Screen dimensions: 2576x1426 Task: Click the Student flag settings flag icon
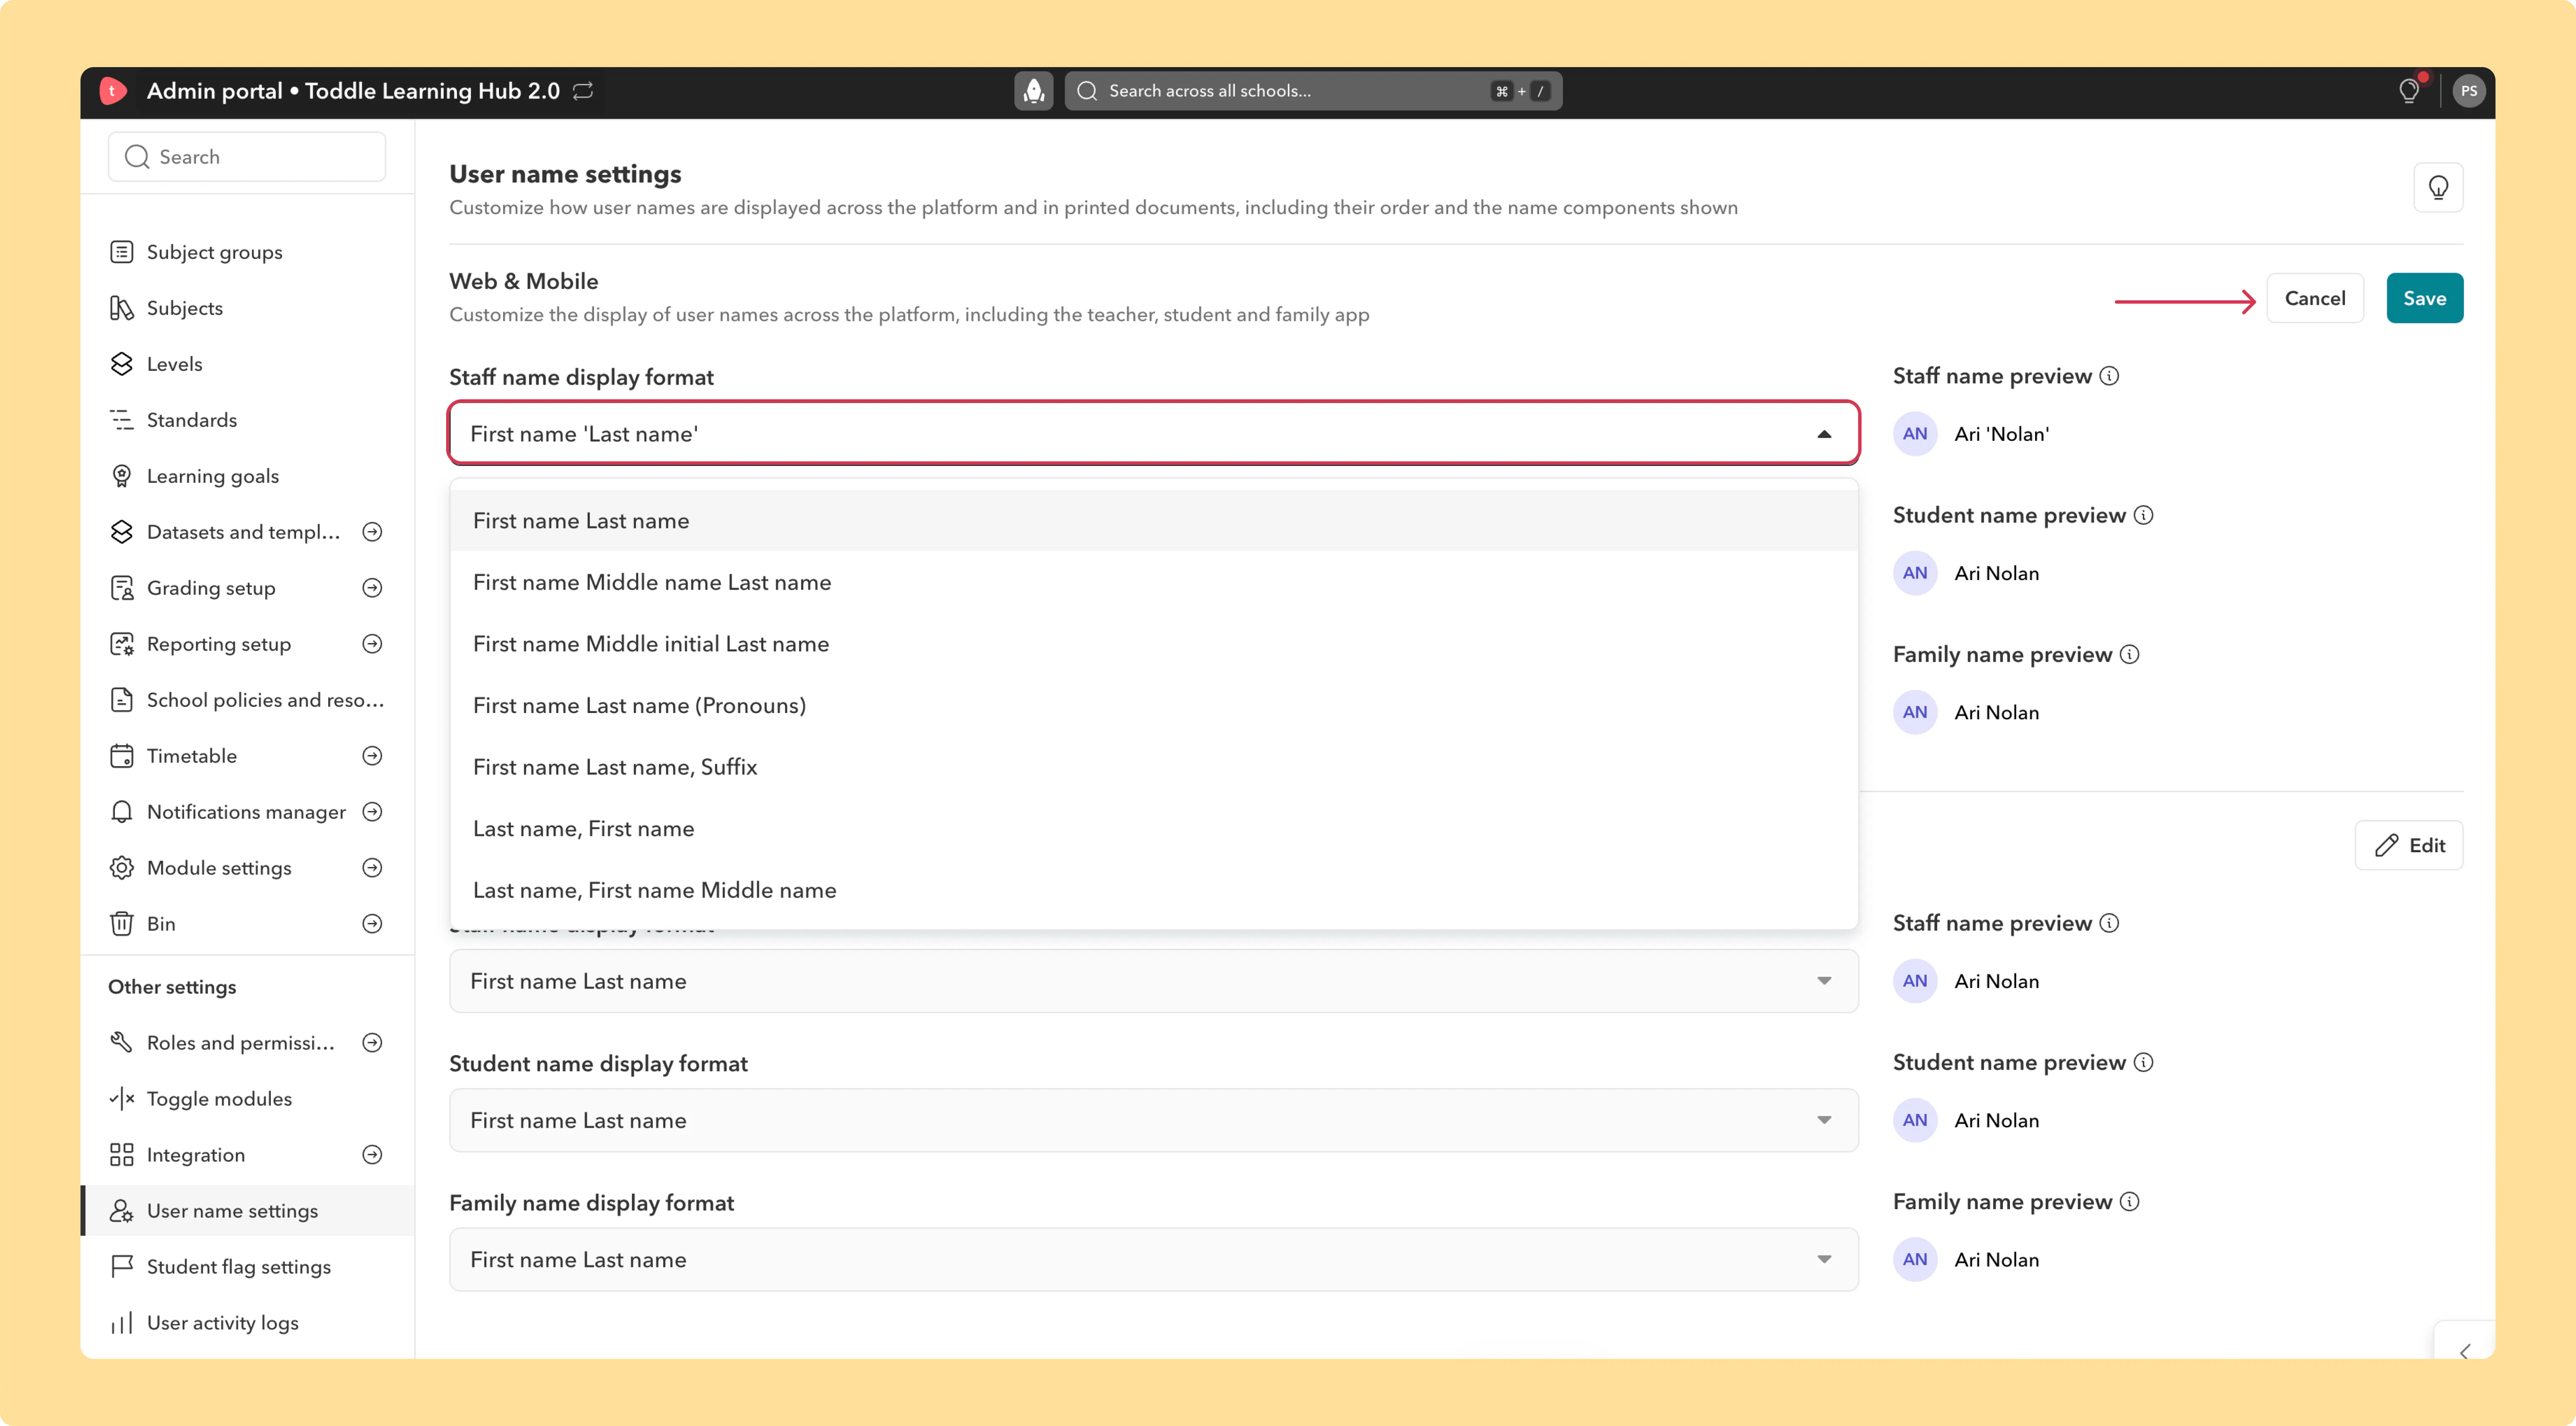[x=122, y=1267]
